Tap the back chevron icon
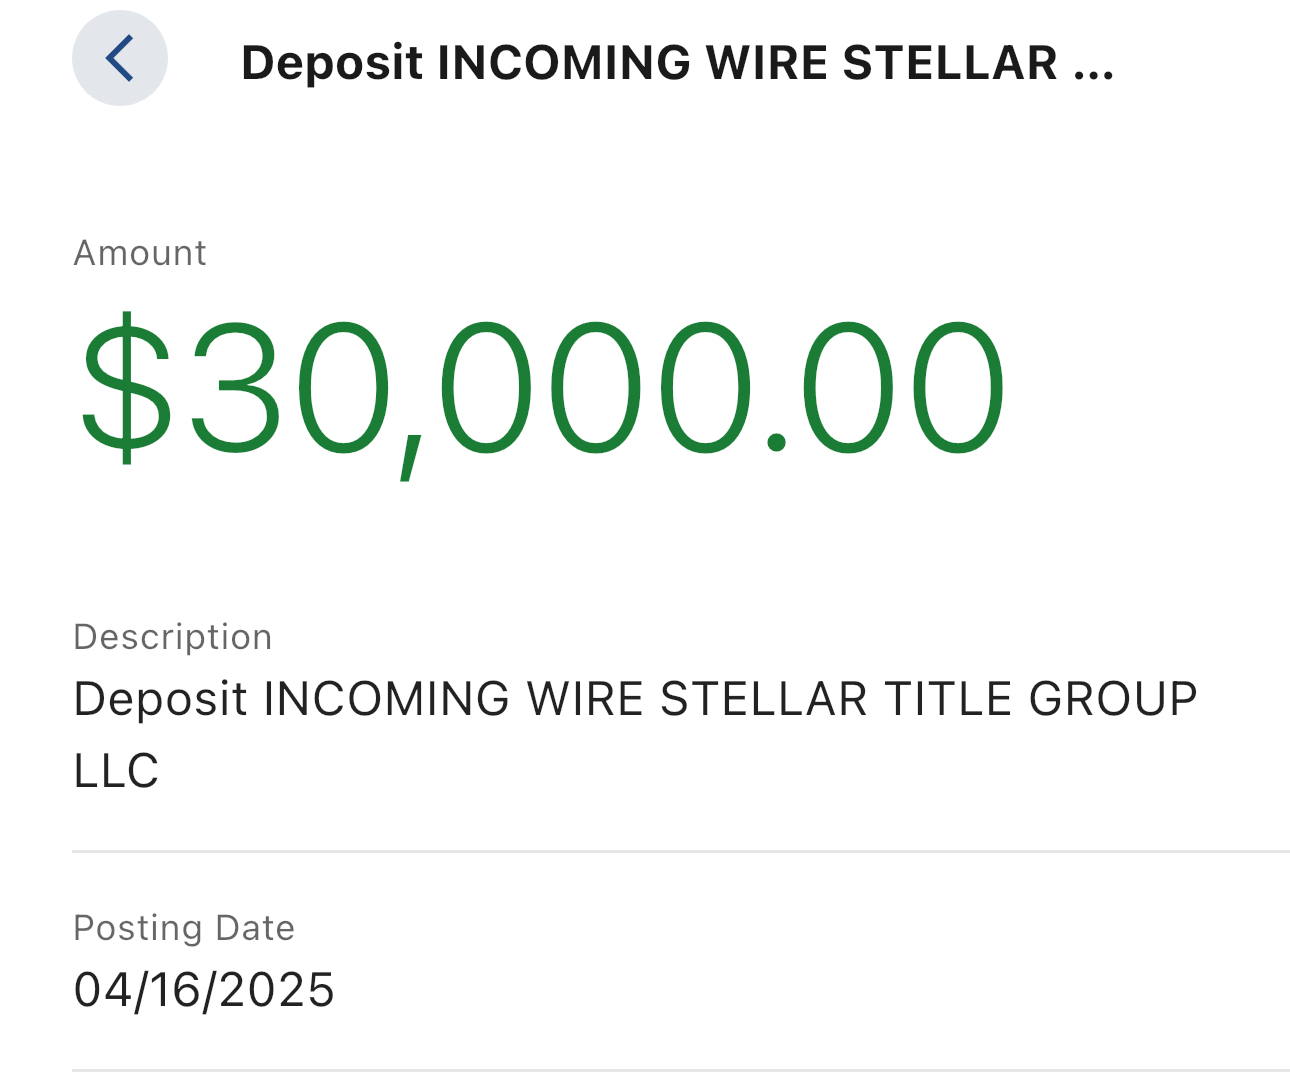Screen dimensions: 1290x1073 click(119, 58)
